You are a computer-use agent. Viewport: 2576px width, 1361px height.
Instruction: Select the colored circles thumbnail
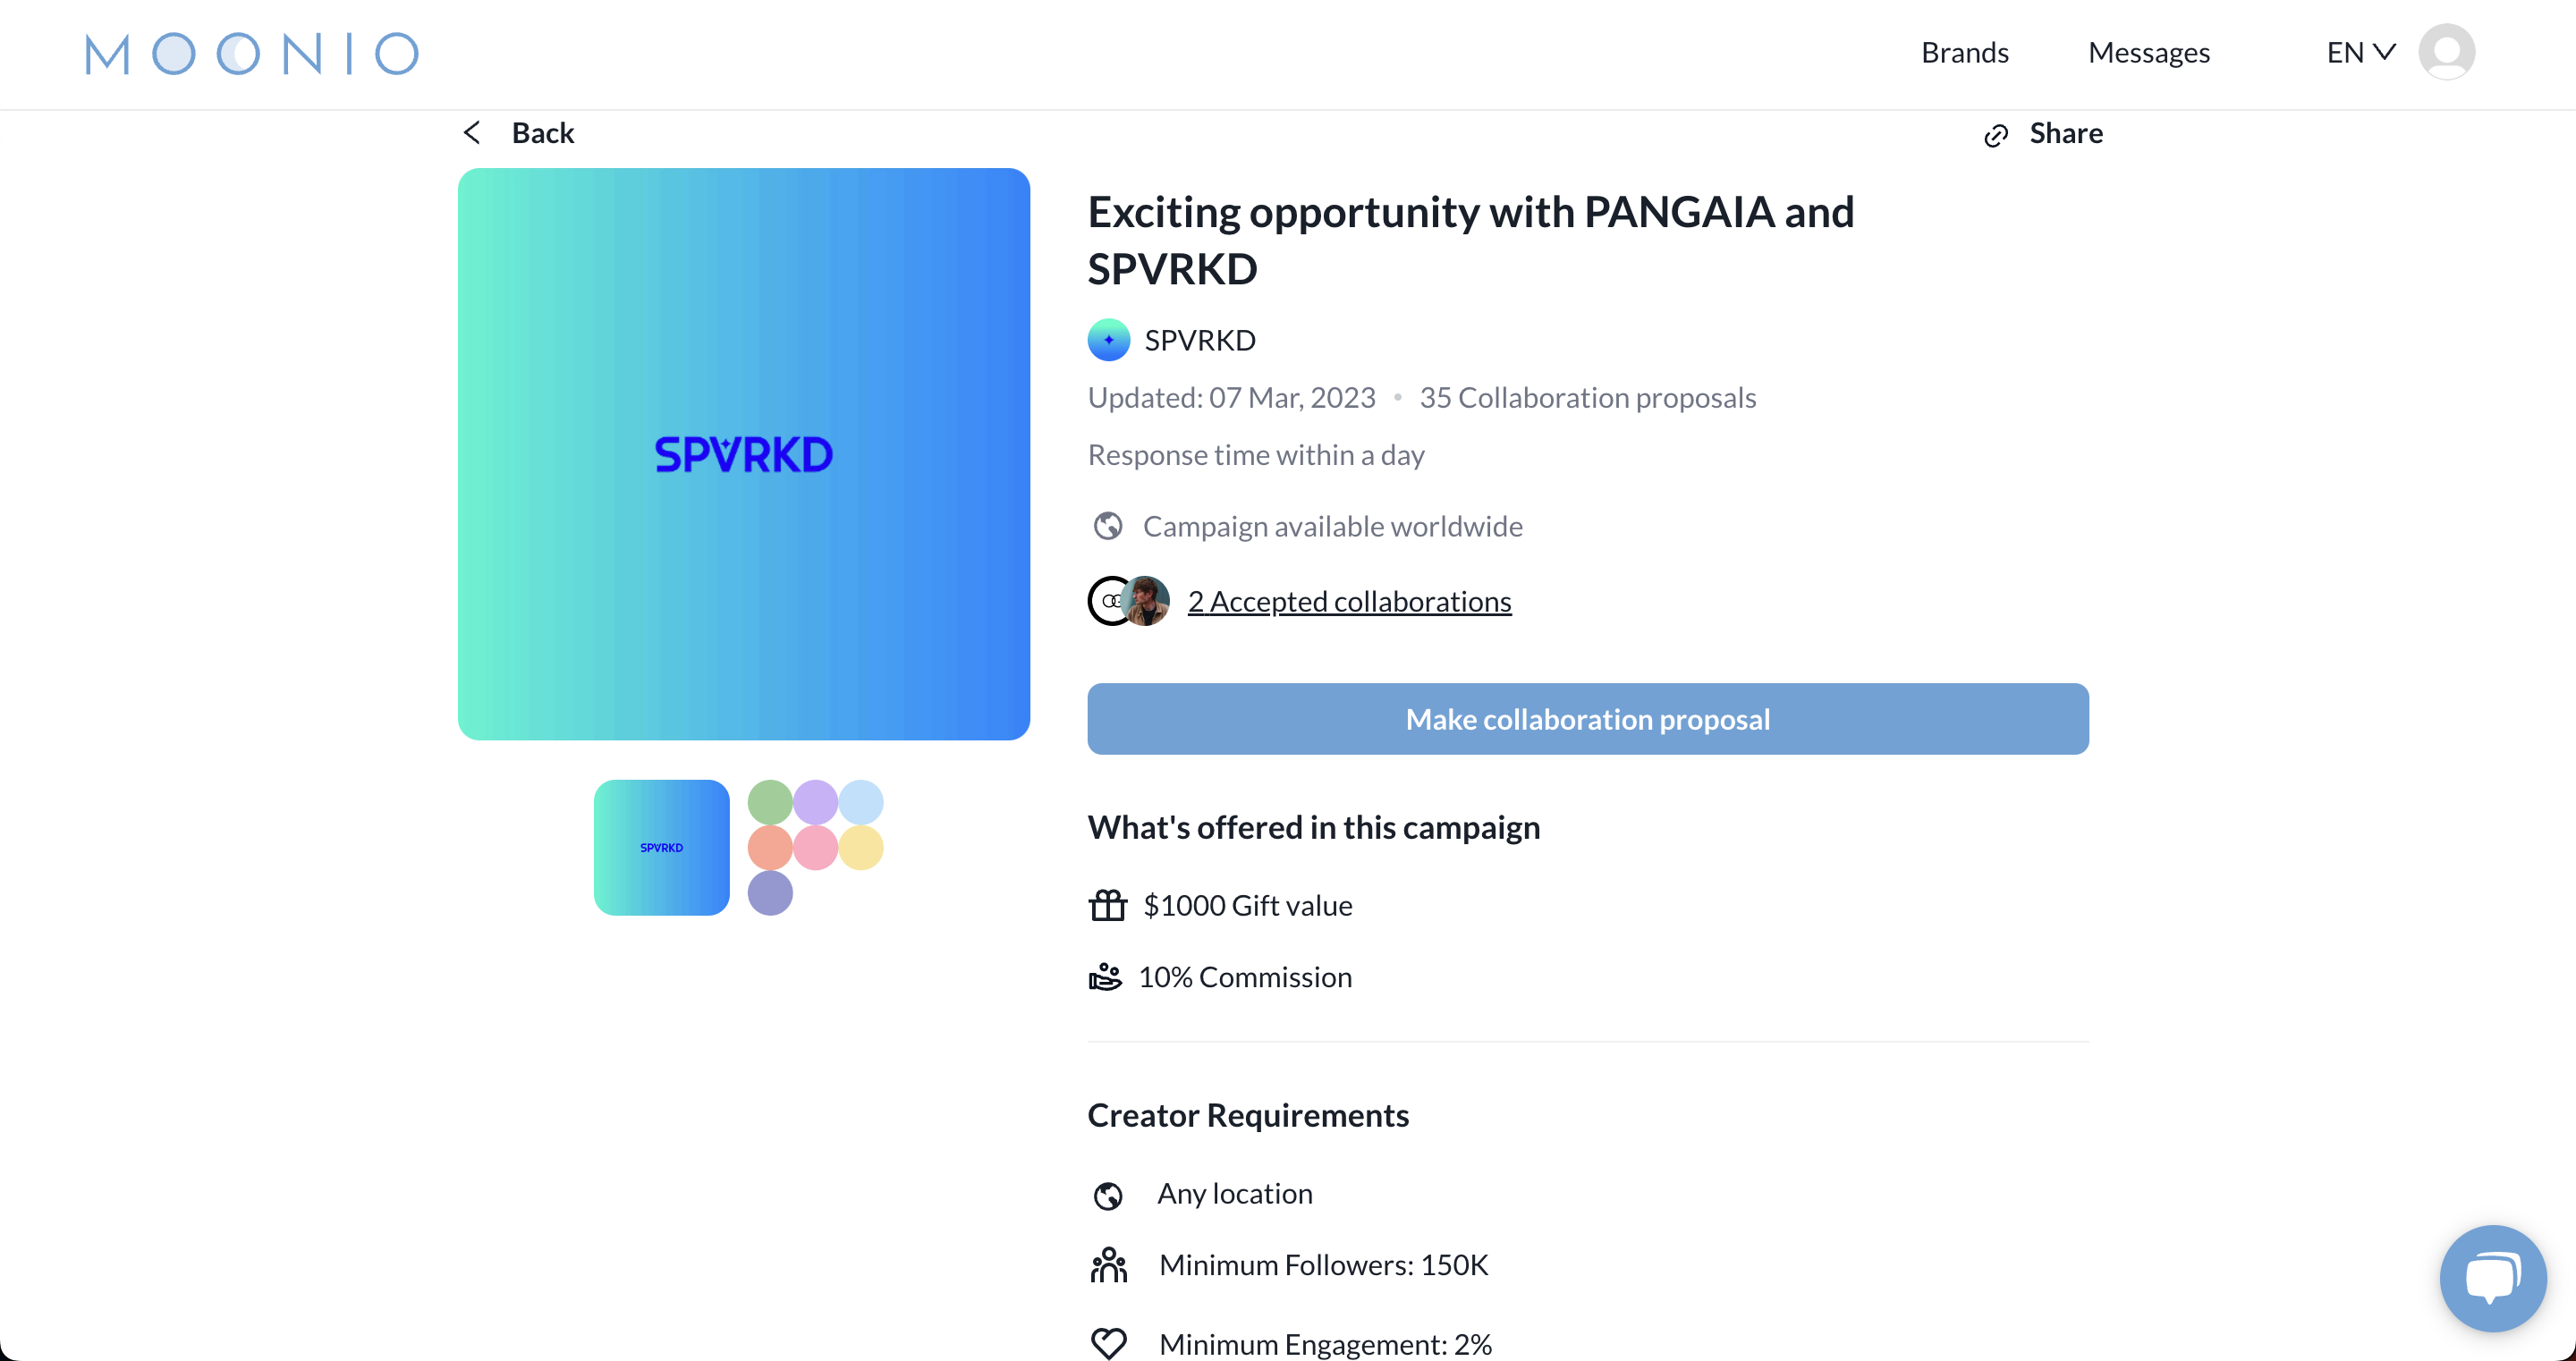coord(816,847)
